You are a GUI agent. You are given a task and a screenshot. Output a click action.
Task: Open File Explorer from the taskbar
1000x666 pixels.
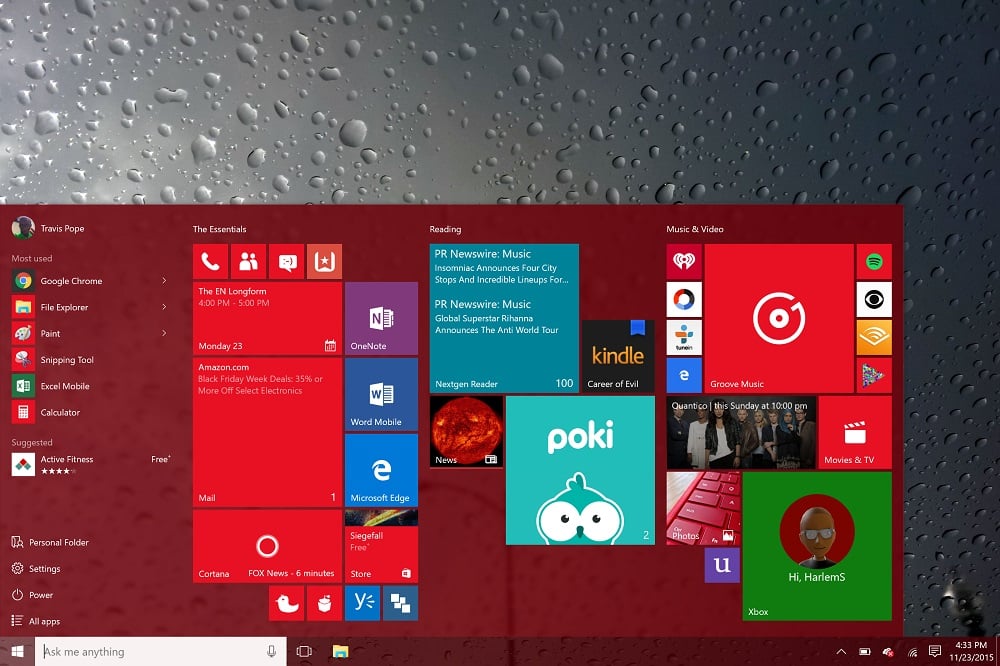341,651
